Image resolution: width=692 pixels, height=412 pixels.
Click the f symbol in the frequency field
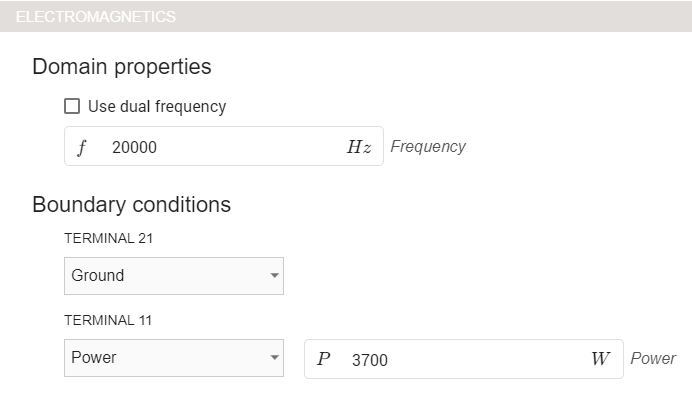click(82, 147)
